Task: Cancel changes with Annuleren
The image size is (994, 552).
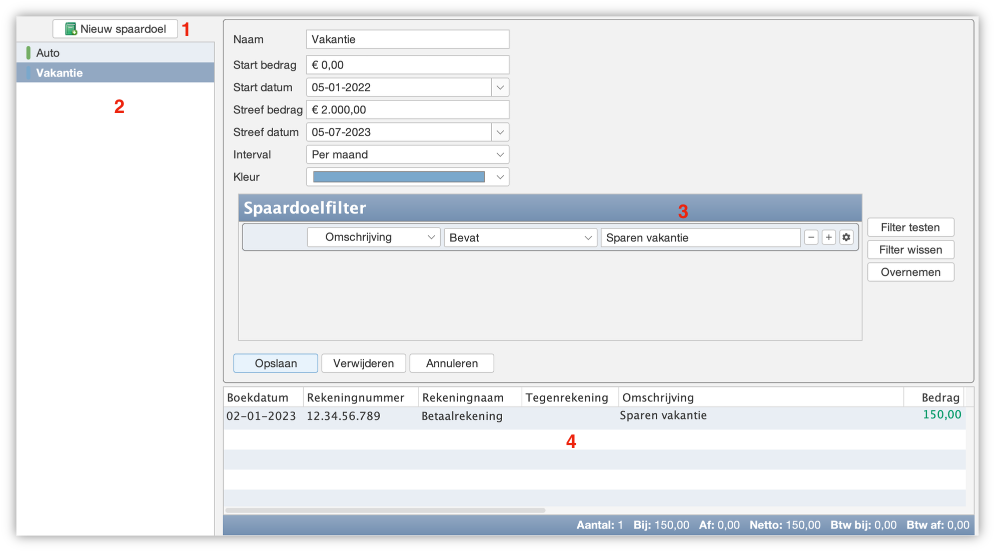Action: [x=452, y=363]
